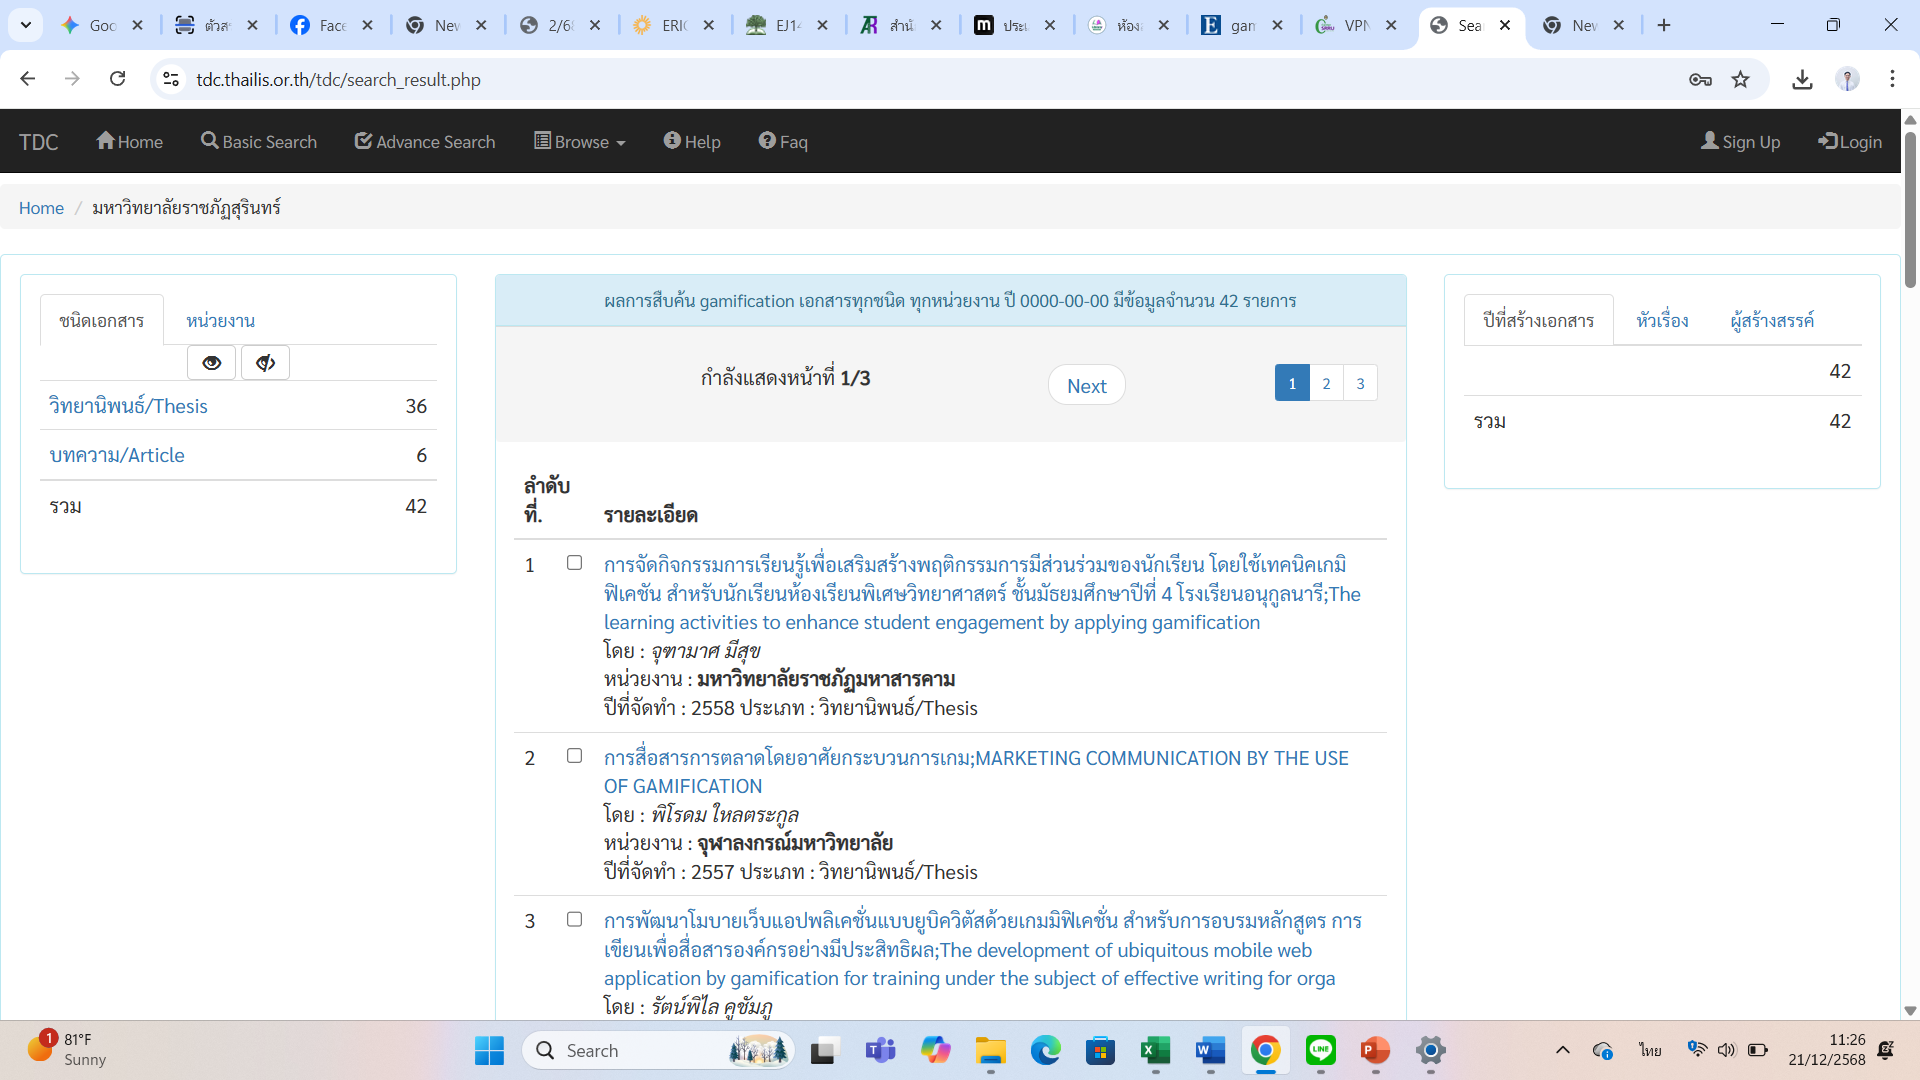1920x1080 pixels.
Task: Click the Login arrow icon
Action: coord(1827,141)
